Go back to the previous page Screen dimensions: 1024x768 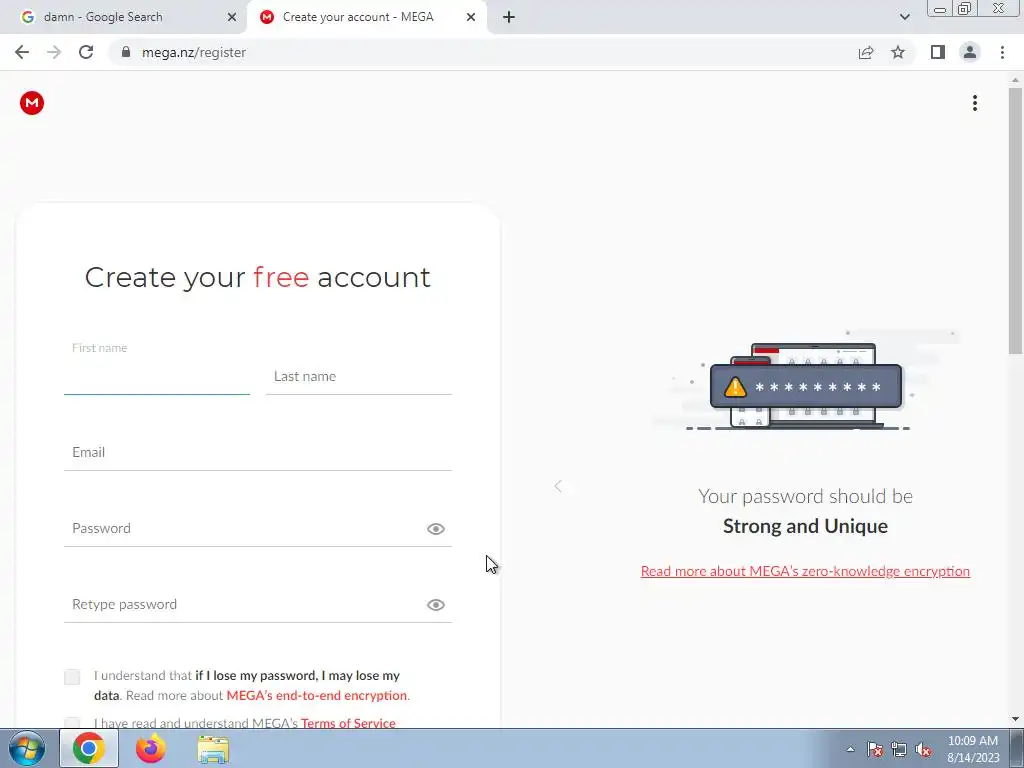click(22, 52)
